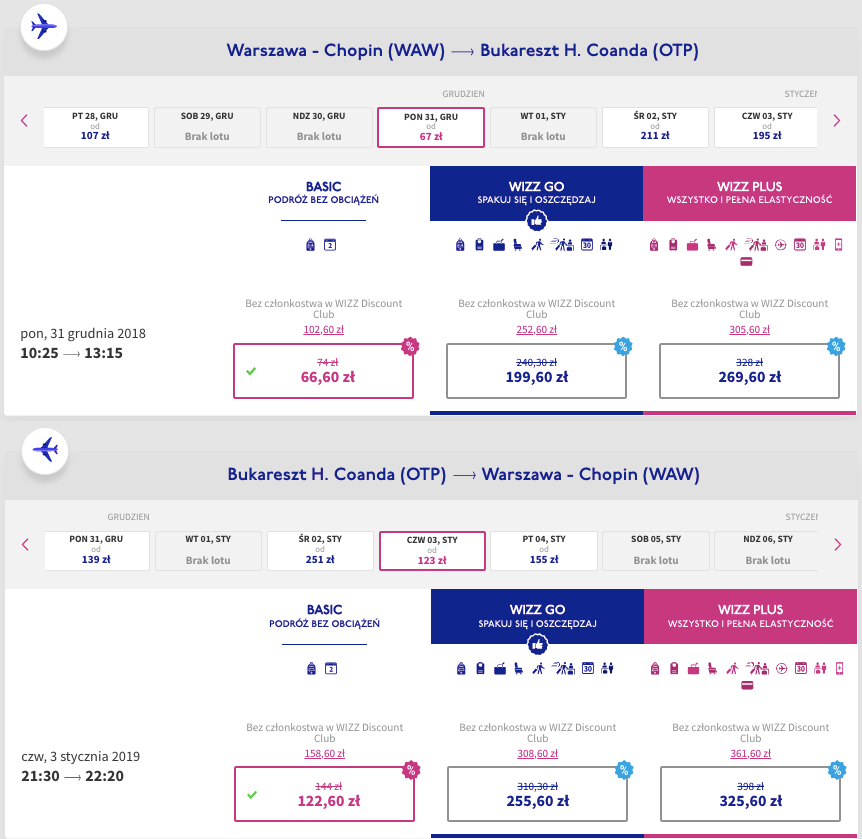Open the 361,60 zł non-member price link
Viewport: 862px width, 839px height.
point(750,753)
